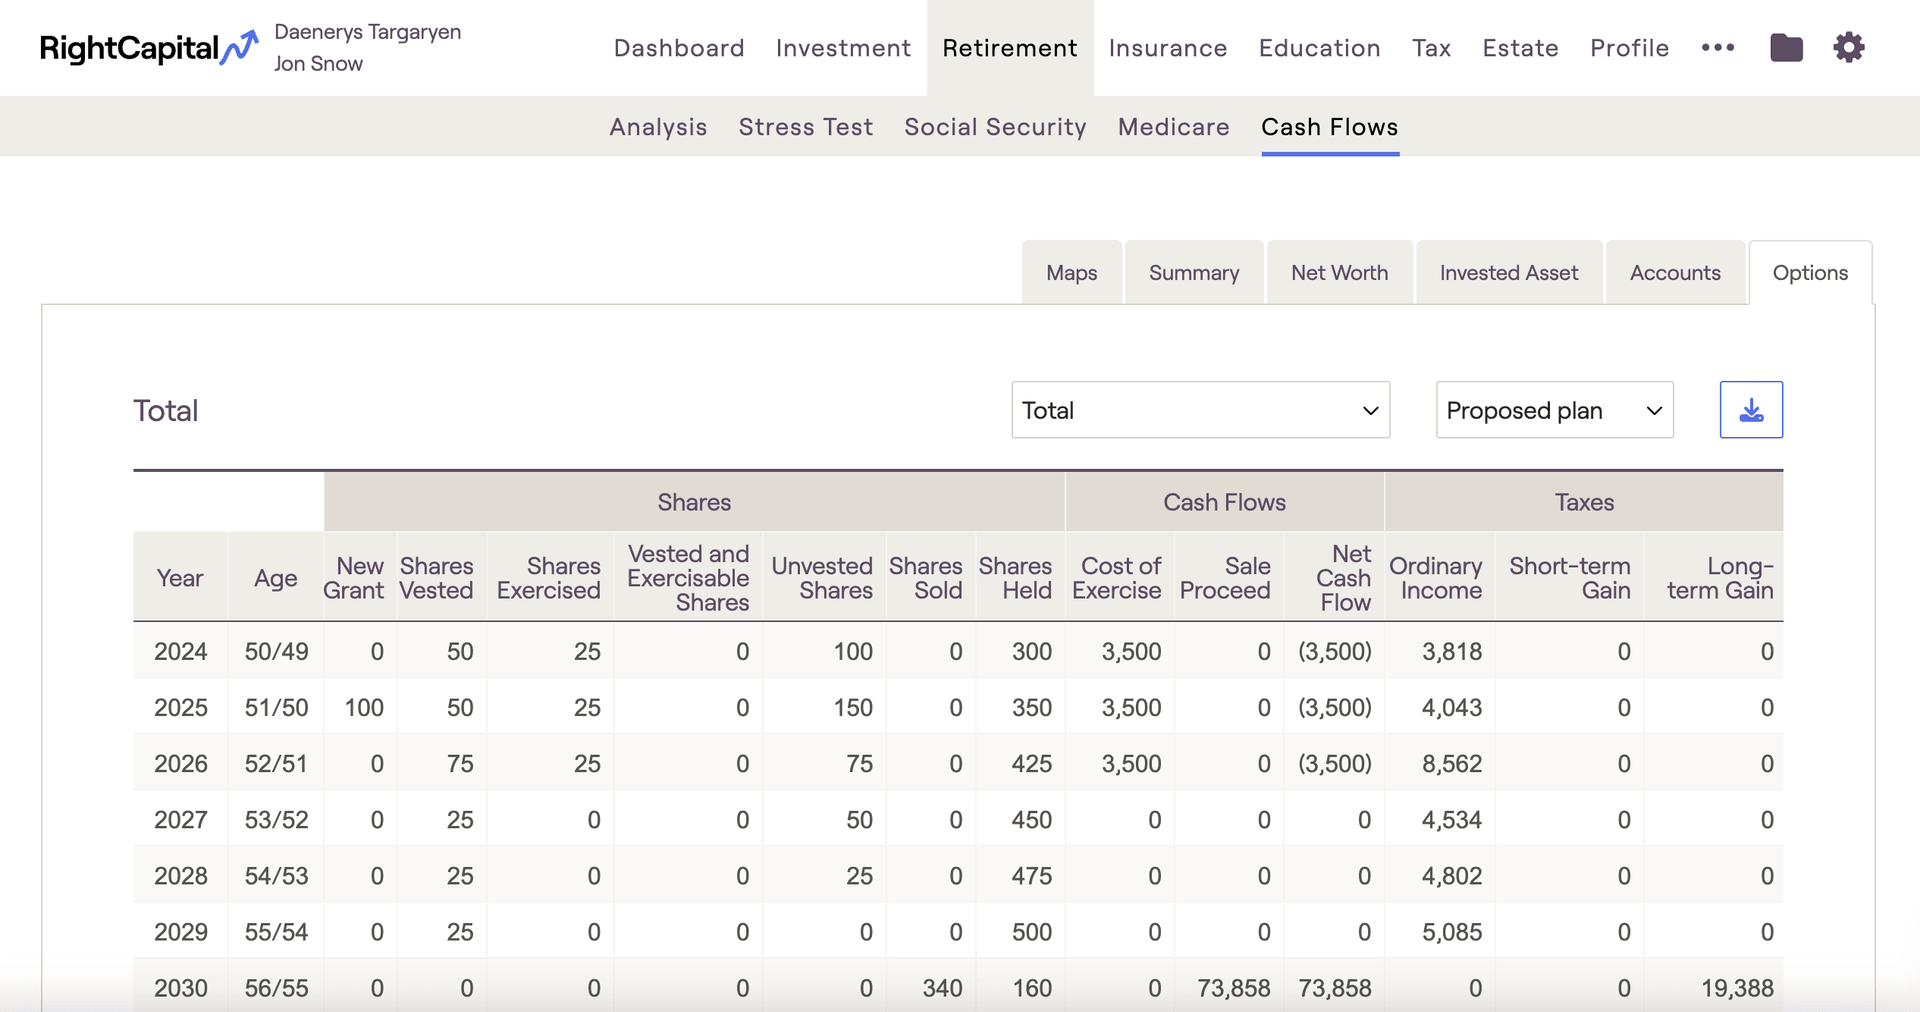Image resolution: width=1920 pixels, height=1012 pixels.
Task: Expand the Total account dropdown
Action: point(1200,410)
